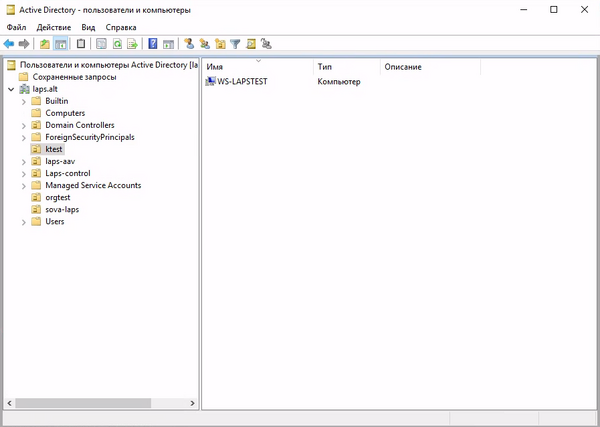Image resolution: width=600 pixels, height=427 pixels.
Task: Click the Find objects toolbar icon
Action: point(251,44)
